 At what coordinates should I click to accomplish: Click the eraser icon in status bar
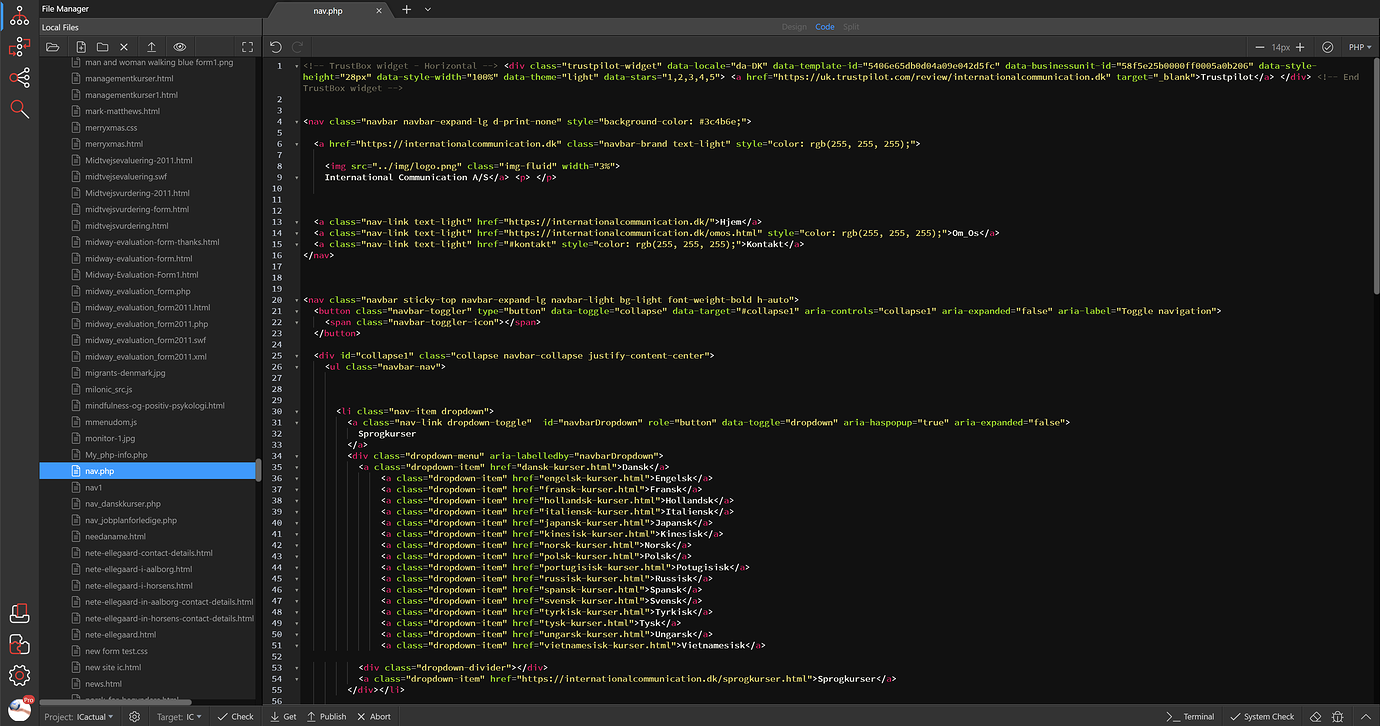tap(1316, 716)
